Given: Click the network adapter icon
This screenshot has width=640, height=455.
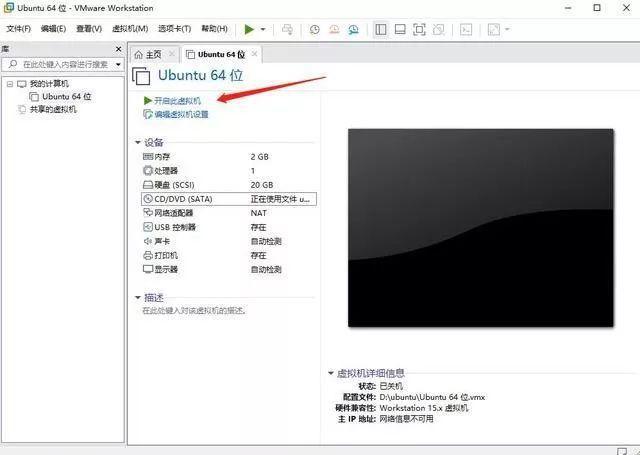Looking at the screenshot, I should pos(148,213).
